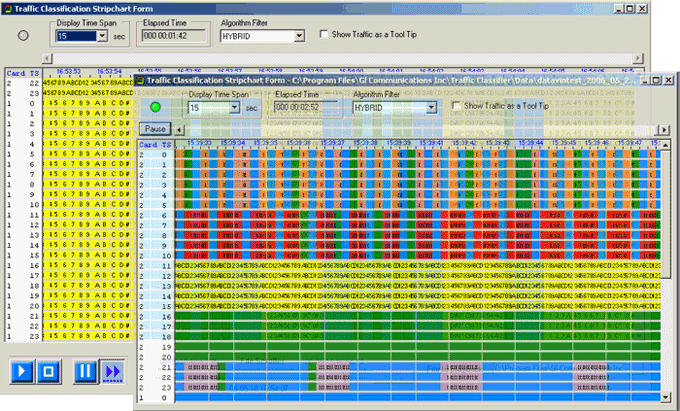The height and width of the screenshot is (411, 680).
Task: Click the Pause button in the front window
Action: (155, 129)
